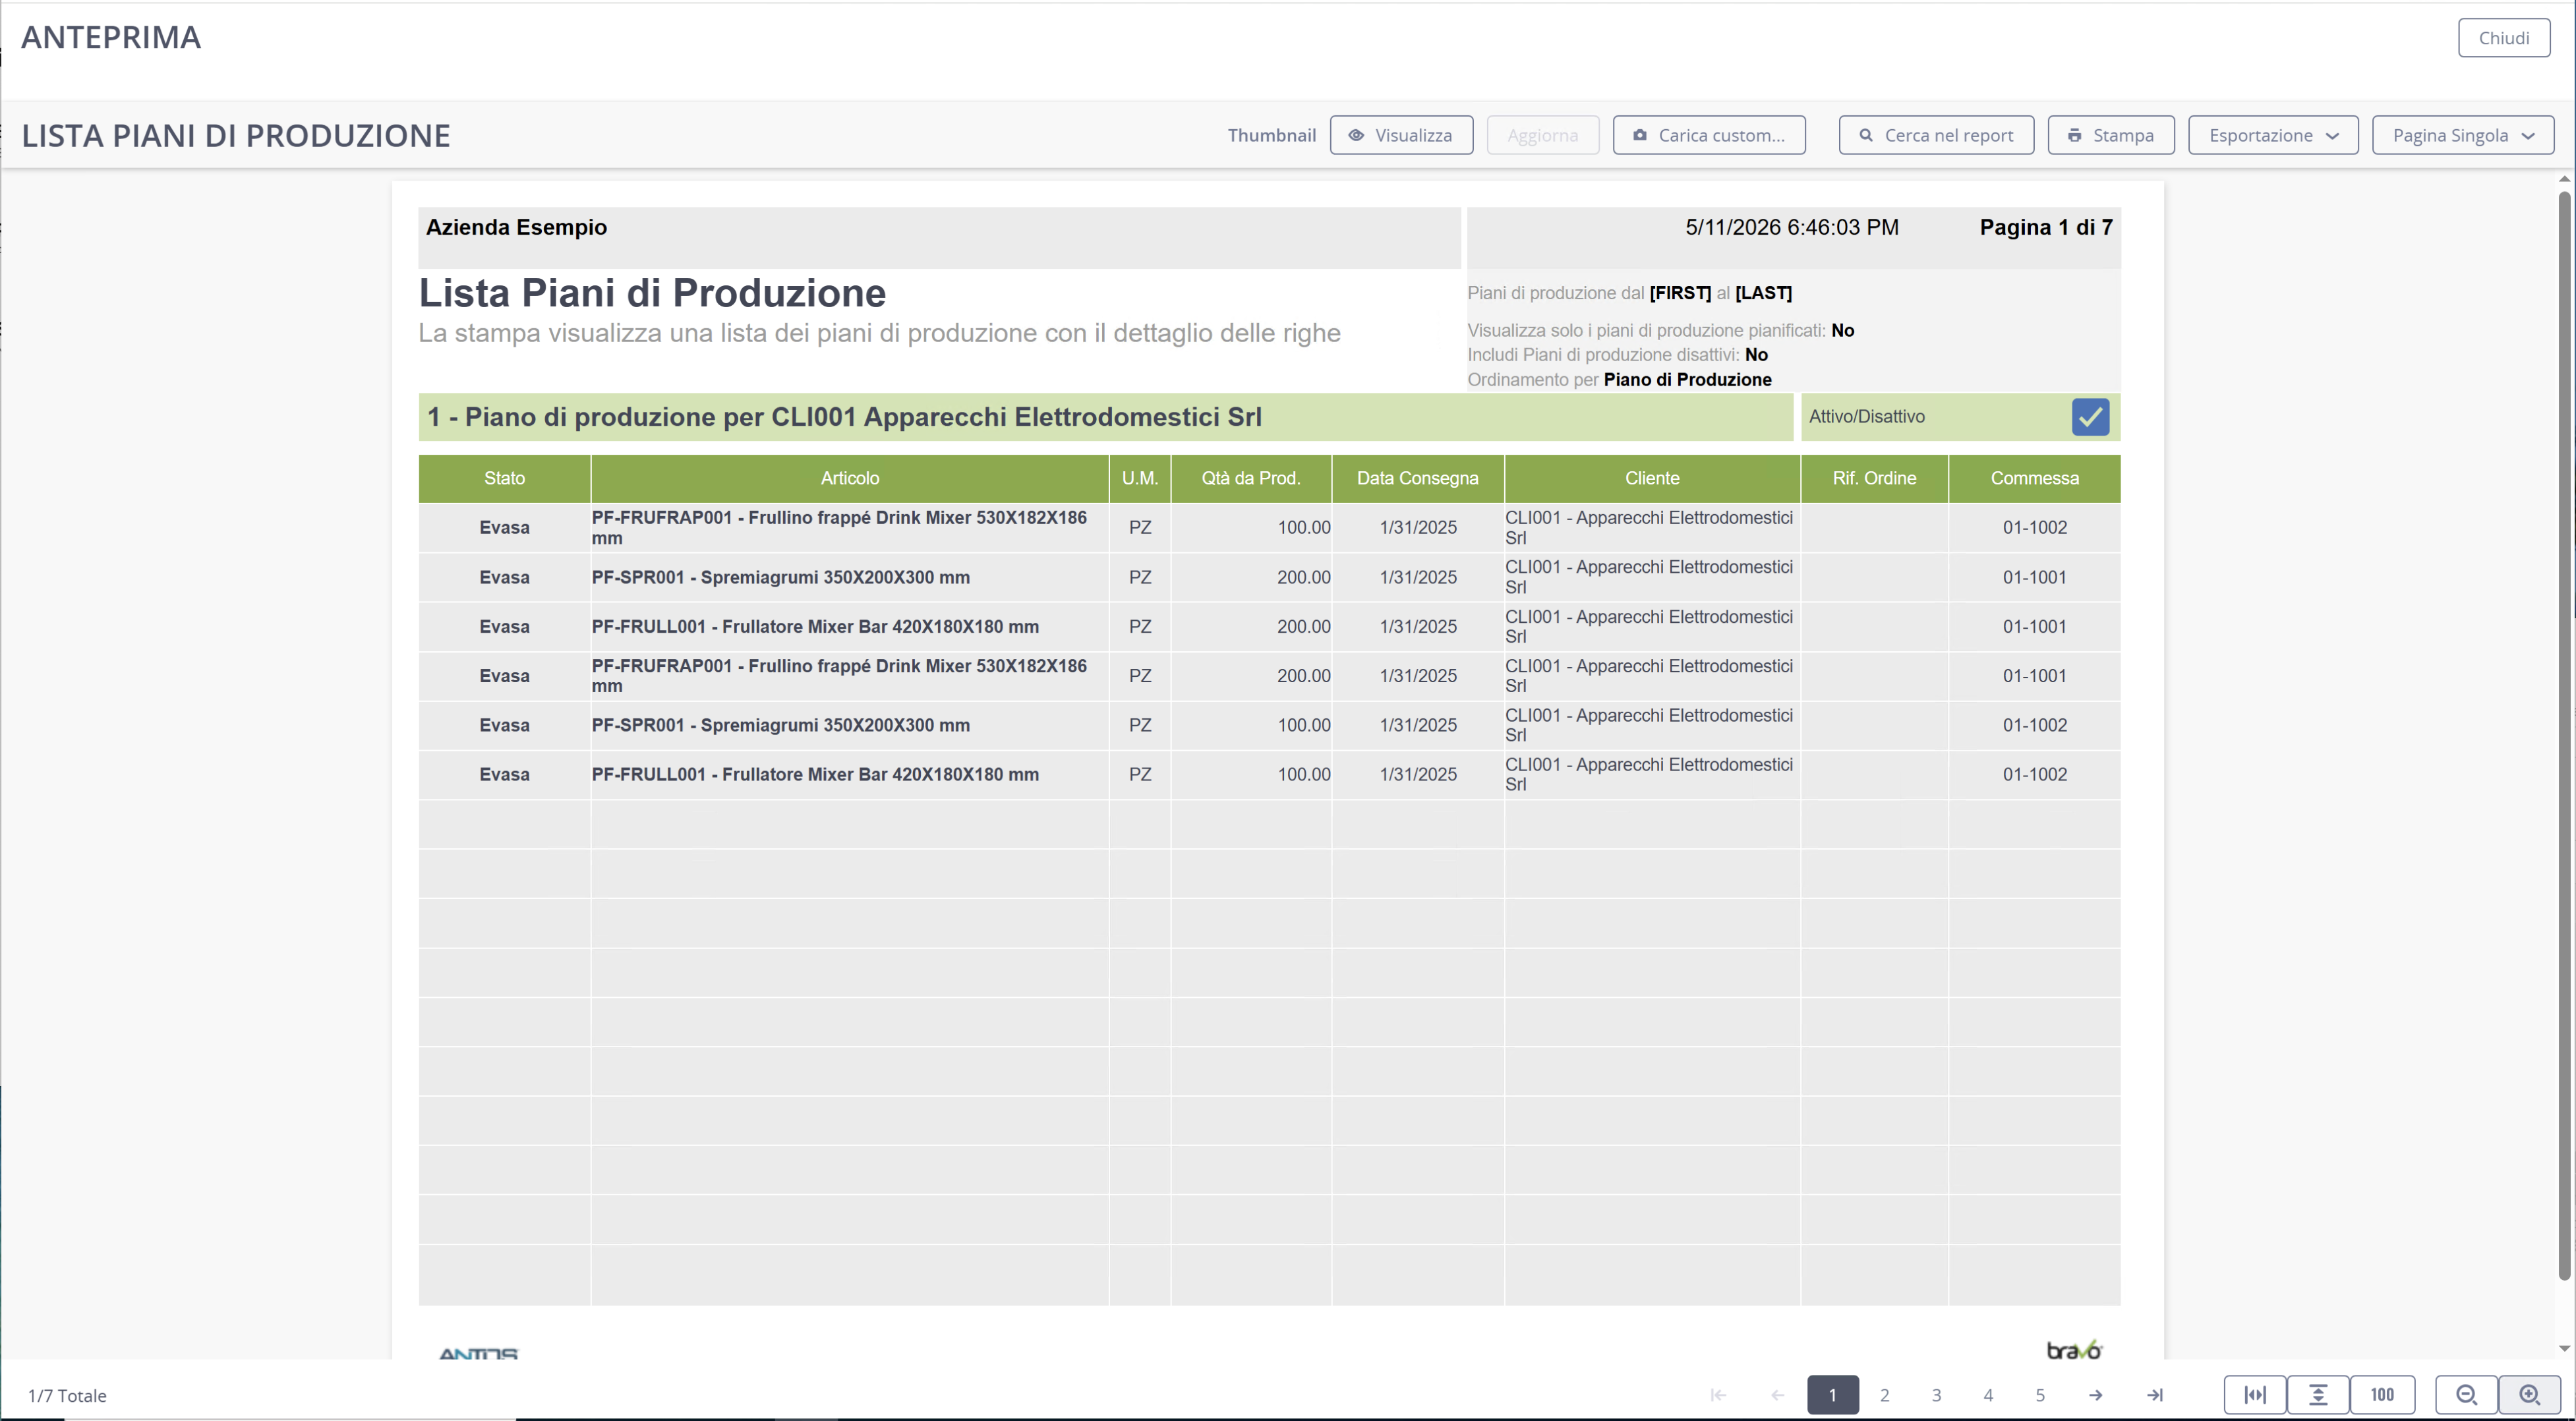Go to the last page arrow
2576x1421 pixels.
[x=2155, y=1394]
